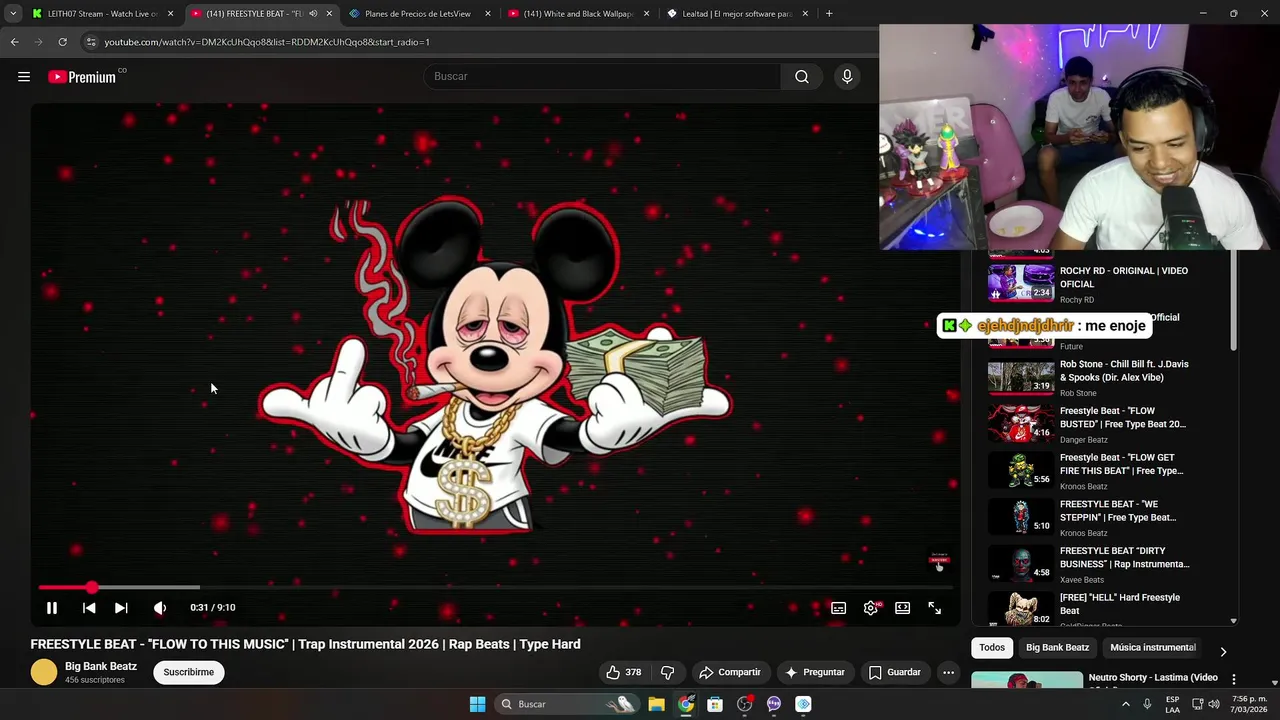
Task: Navigate back in the browser
Action: [14, 42]
